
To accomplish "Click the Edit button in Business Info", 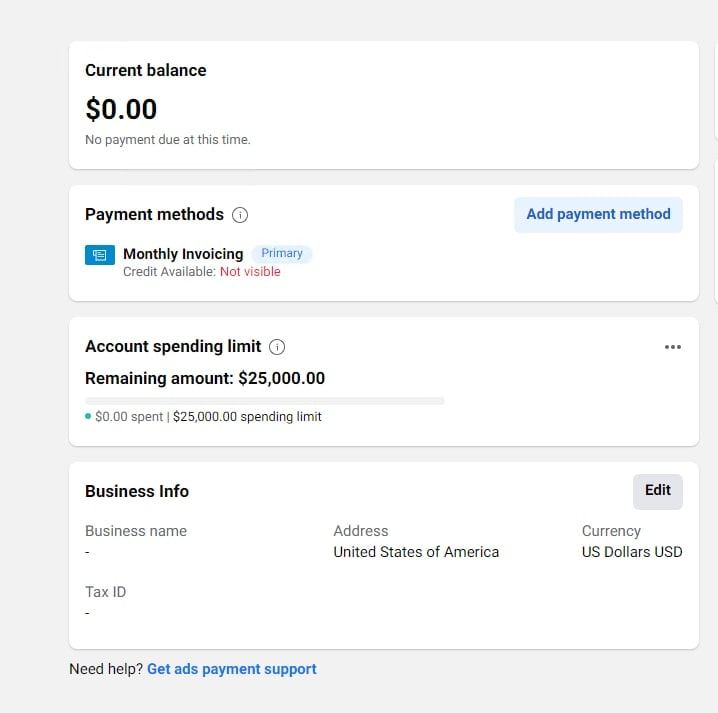I will [658, 491].
